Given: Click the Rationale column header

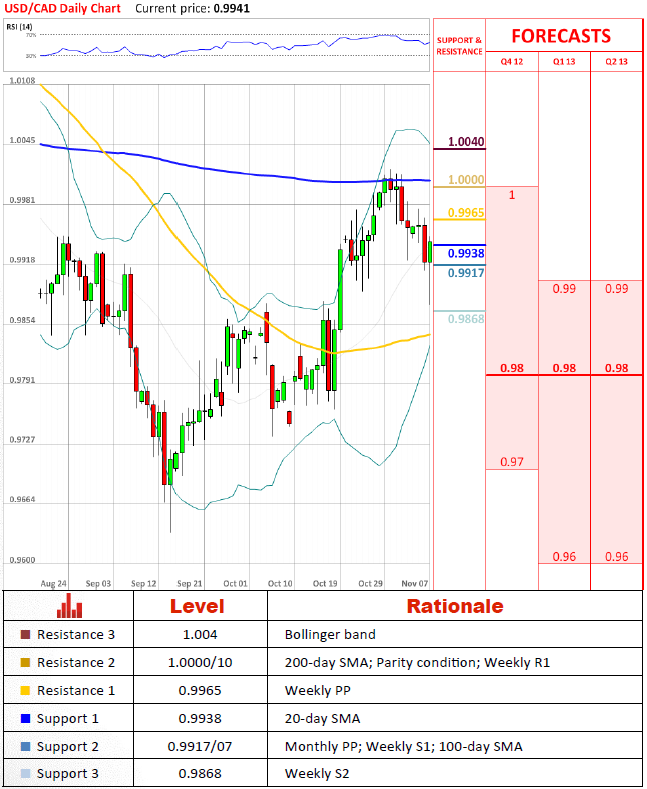Looking at the screenshot, I should pos(454,606).
